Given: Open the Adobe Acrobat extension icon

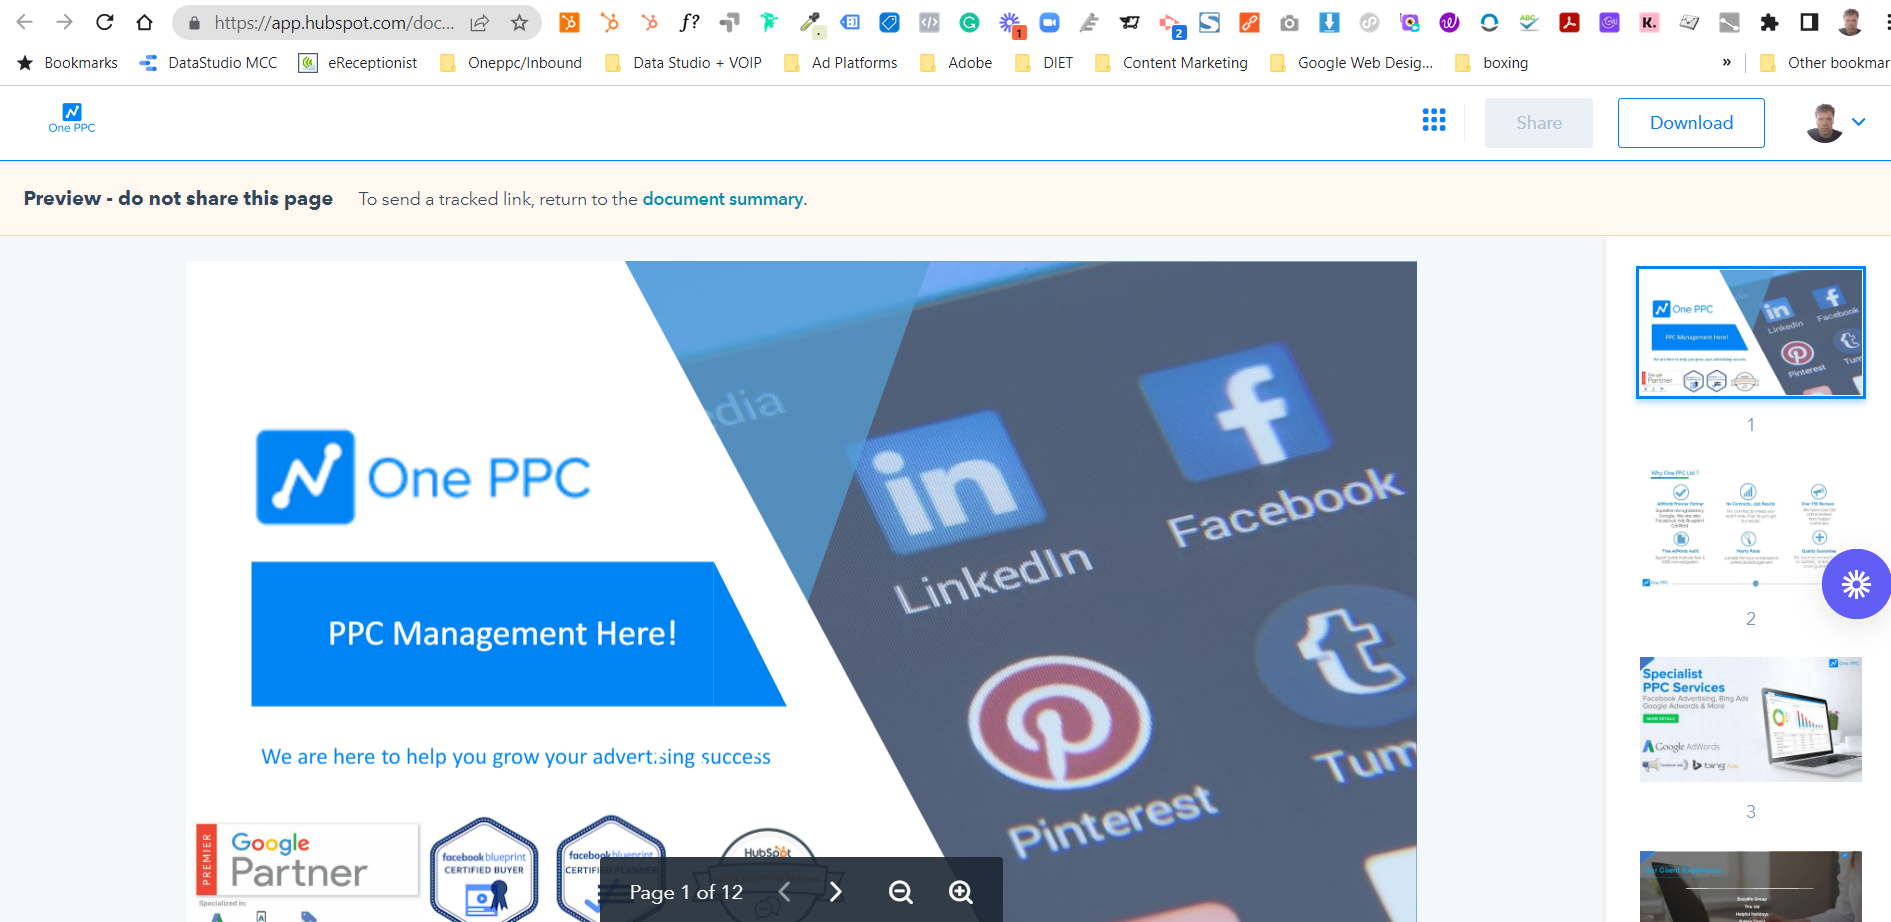Looking at the screenshot, I should pyautogui.click(x=1570, y=22).
